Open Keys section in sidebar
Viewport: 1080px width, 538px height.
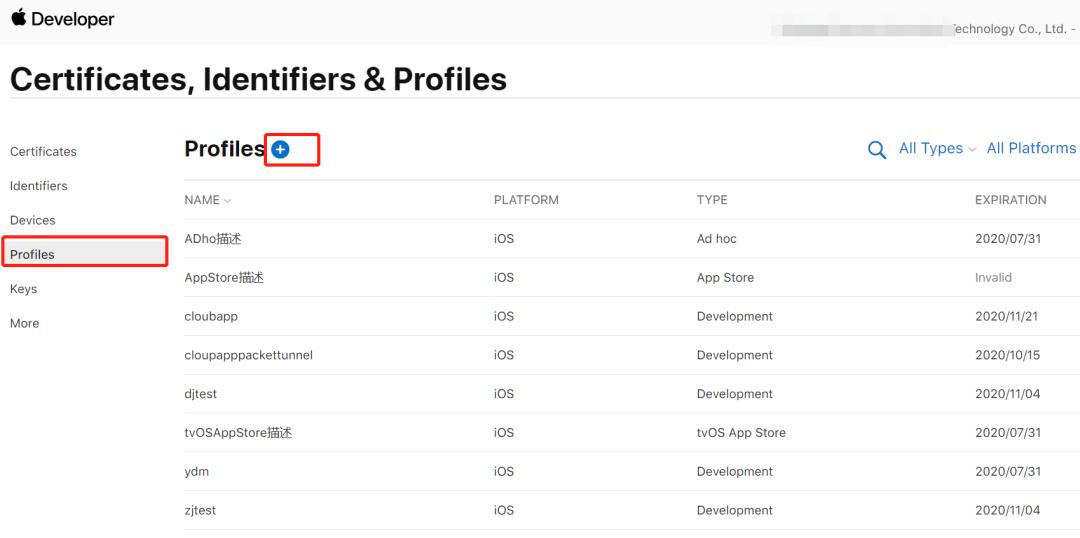coord(24,289)
